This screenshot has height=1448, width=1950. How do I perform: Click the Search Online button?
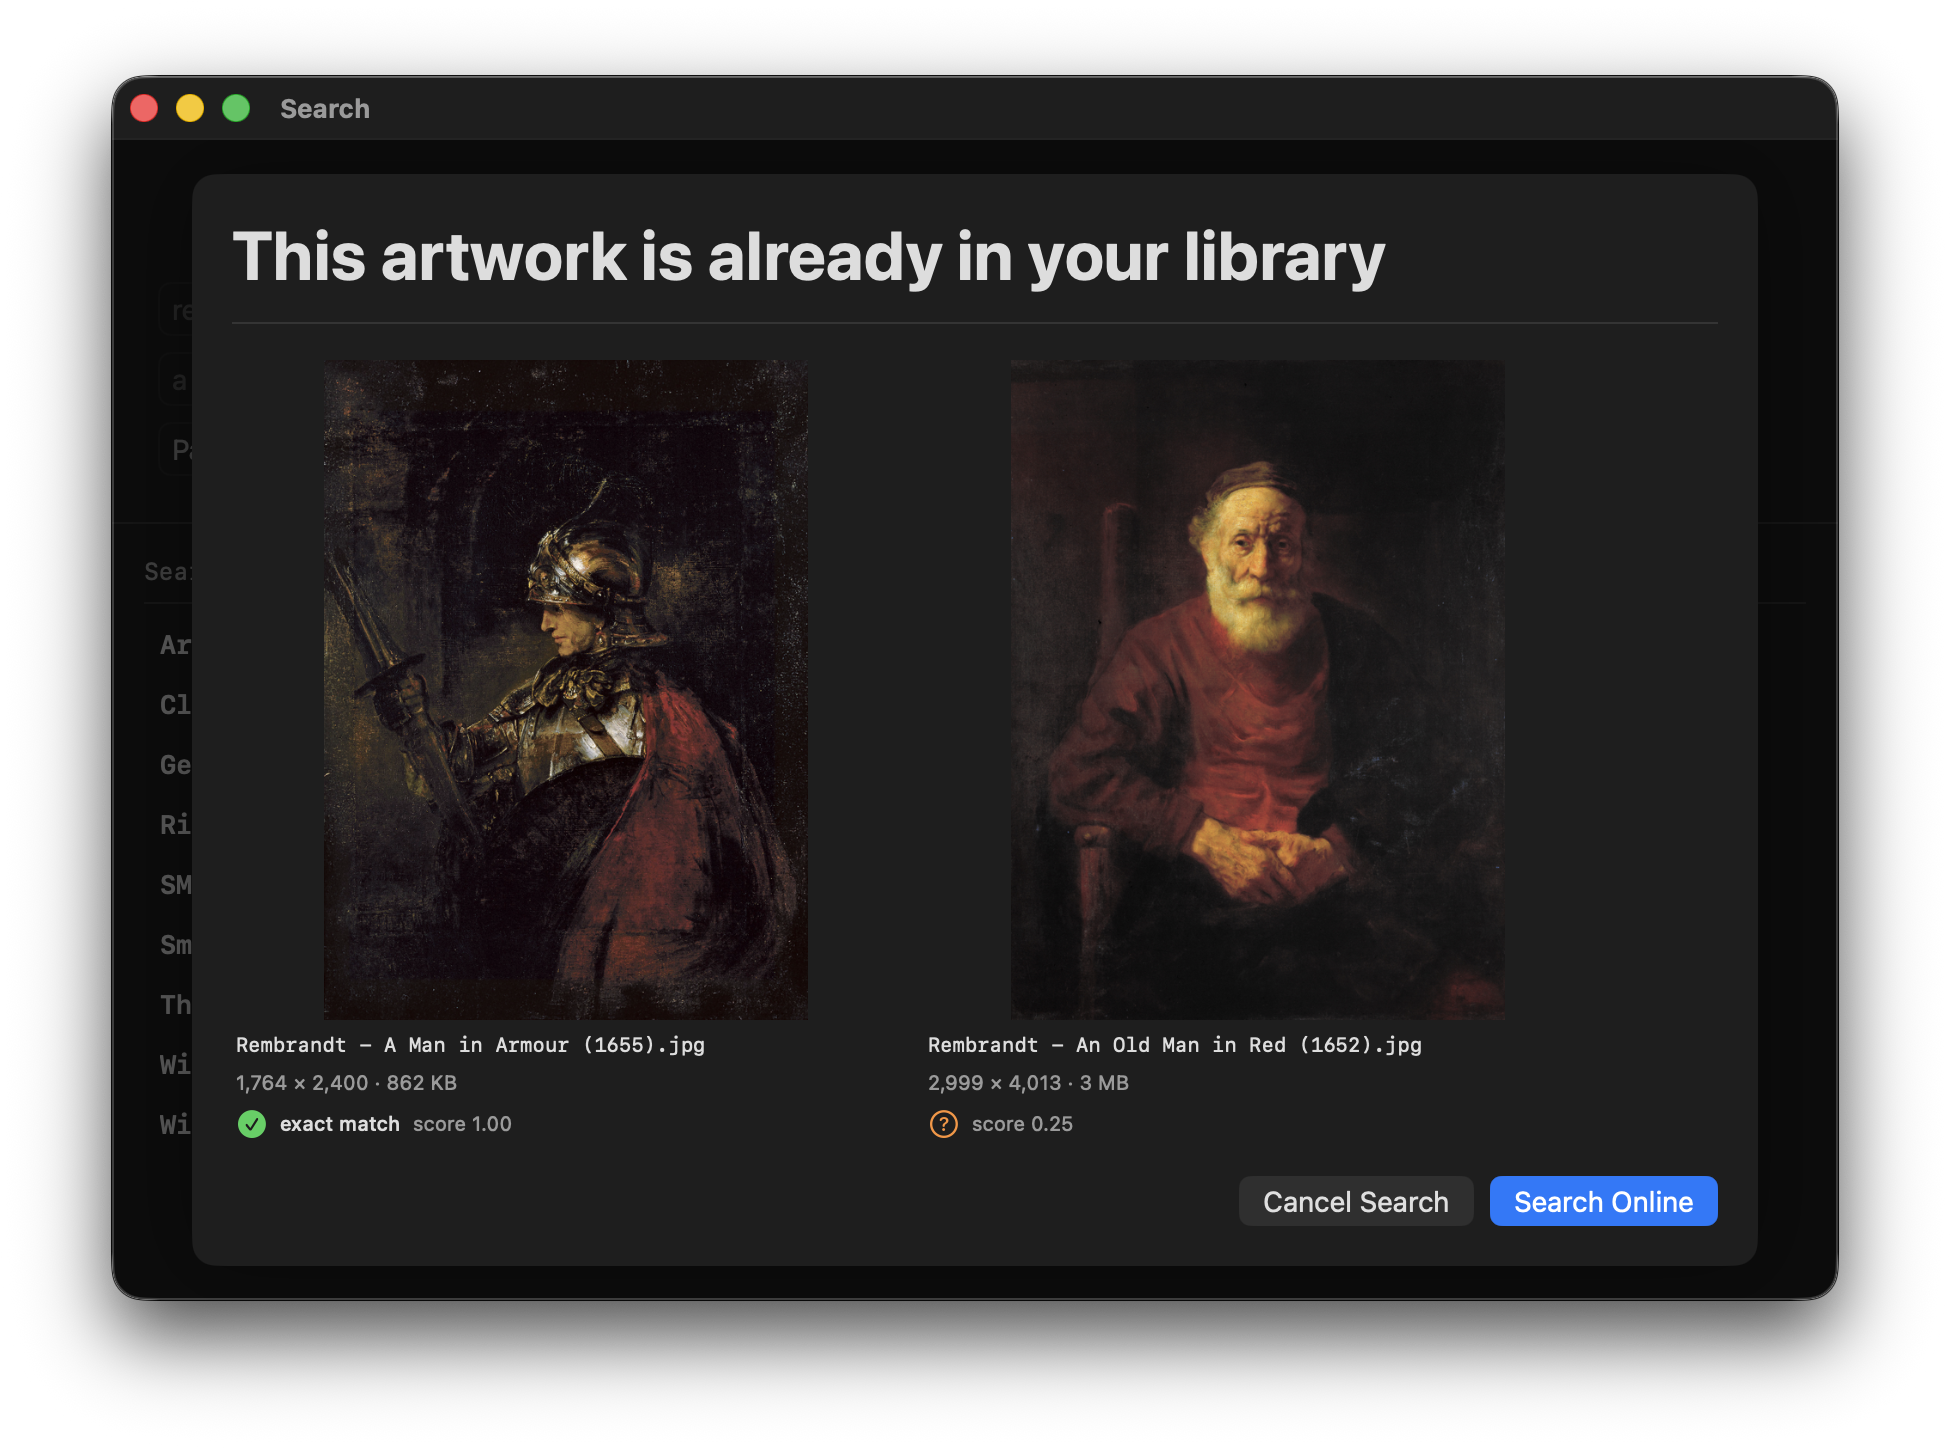pos(1603,1201)
